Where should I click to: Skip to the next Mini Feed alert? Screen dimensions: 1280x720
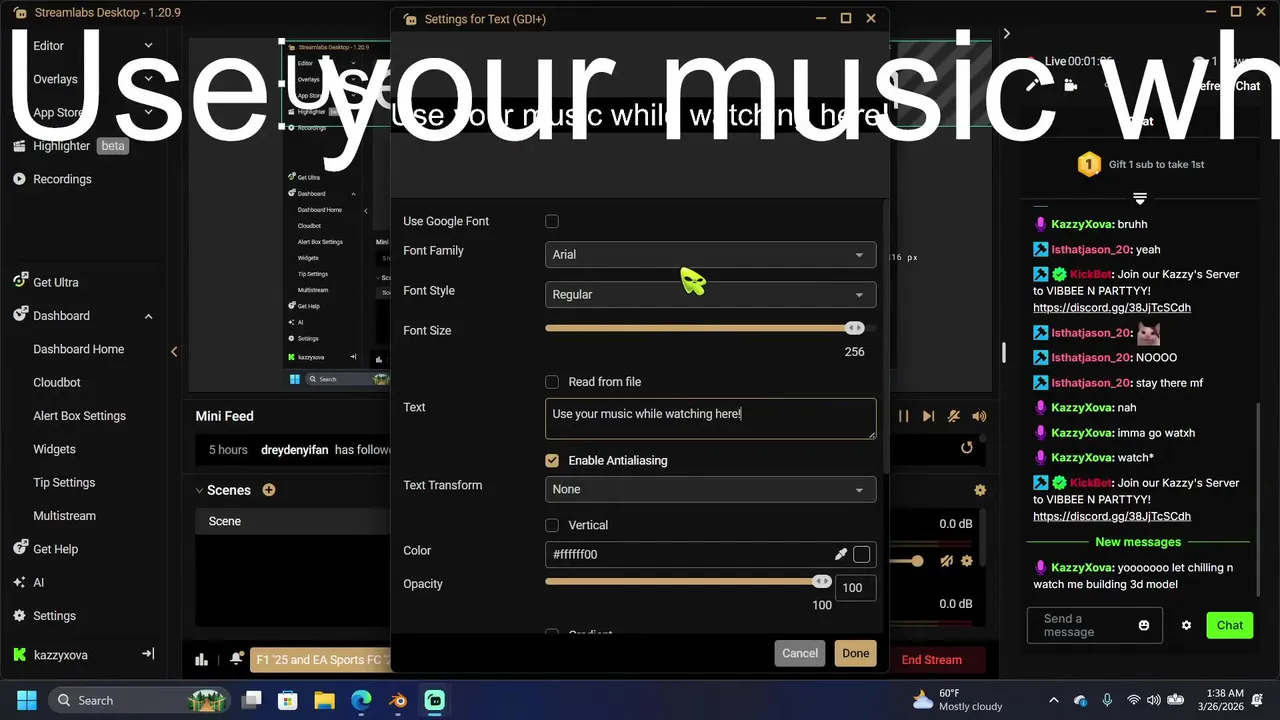pyautogui.click(x=928, y=416)
